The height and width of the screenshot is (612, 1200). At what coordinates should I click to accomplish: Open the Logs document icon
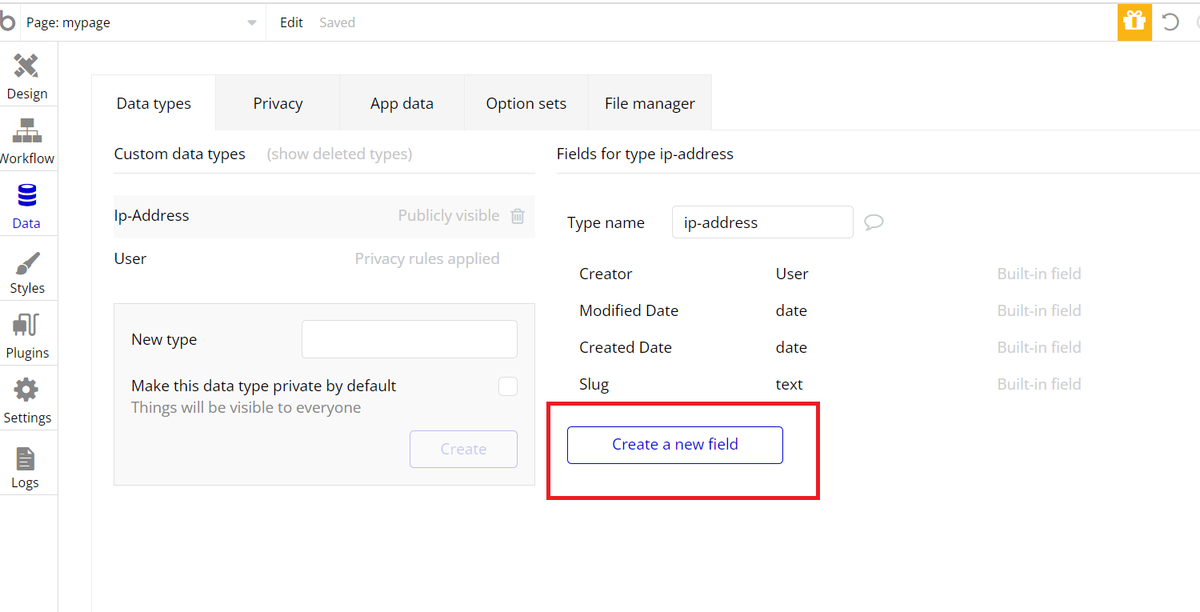[26, 459]
